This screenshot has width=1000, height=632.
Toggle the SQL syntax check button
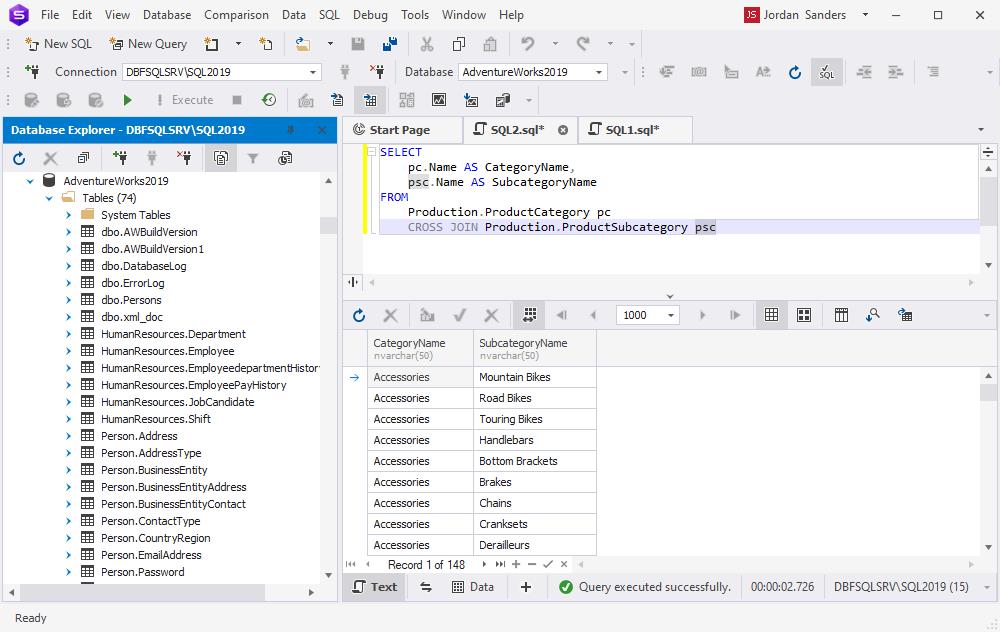(826, 72)
